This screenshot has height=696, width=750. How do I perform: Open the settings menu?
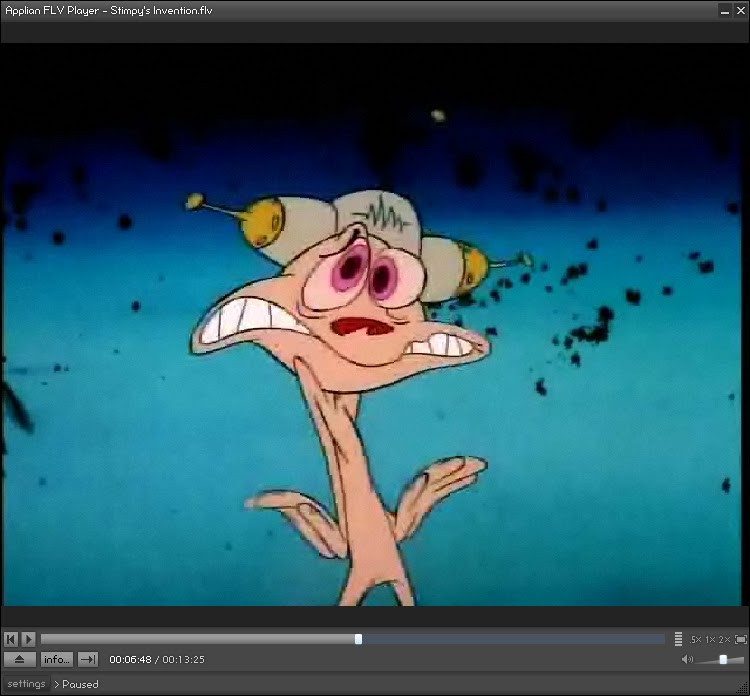(26, 684)
